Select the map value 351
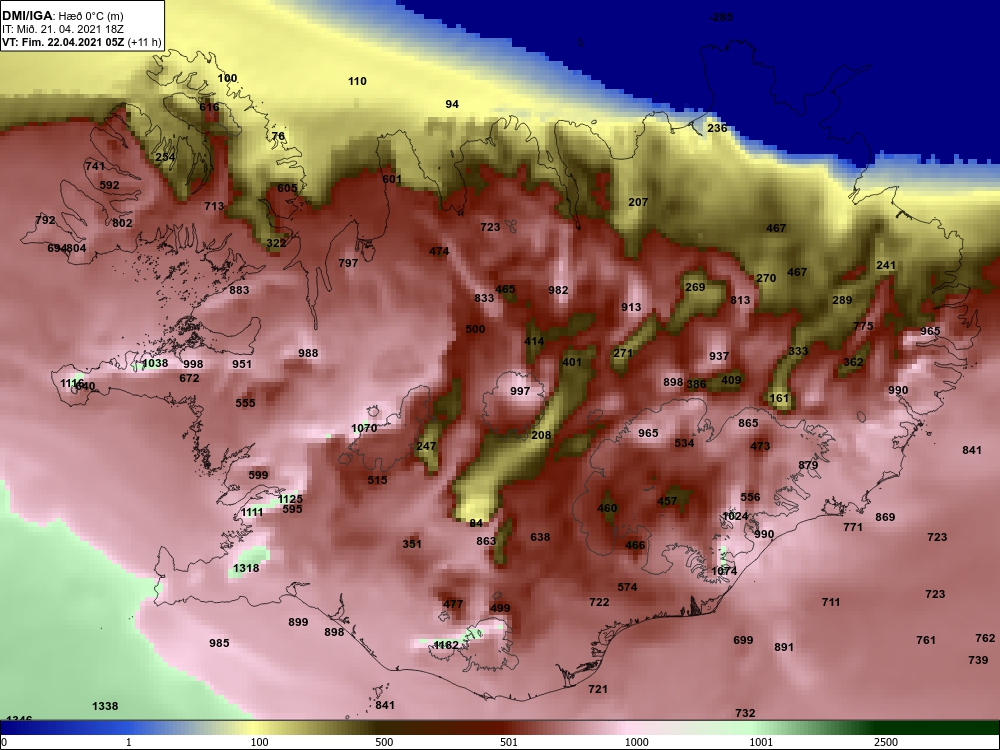This screenshot has width=1000, height=750. point(412,545)
